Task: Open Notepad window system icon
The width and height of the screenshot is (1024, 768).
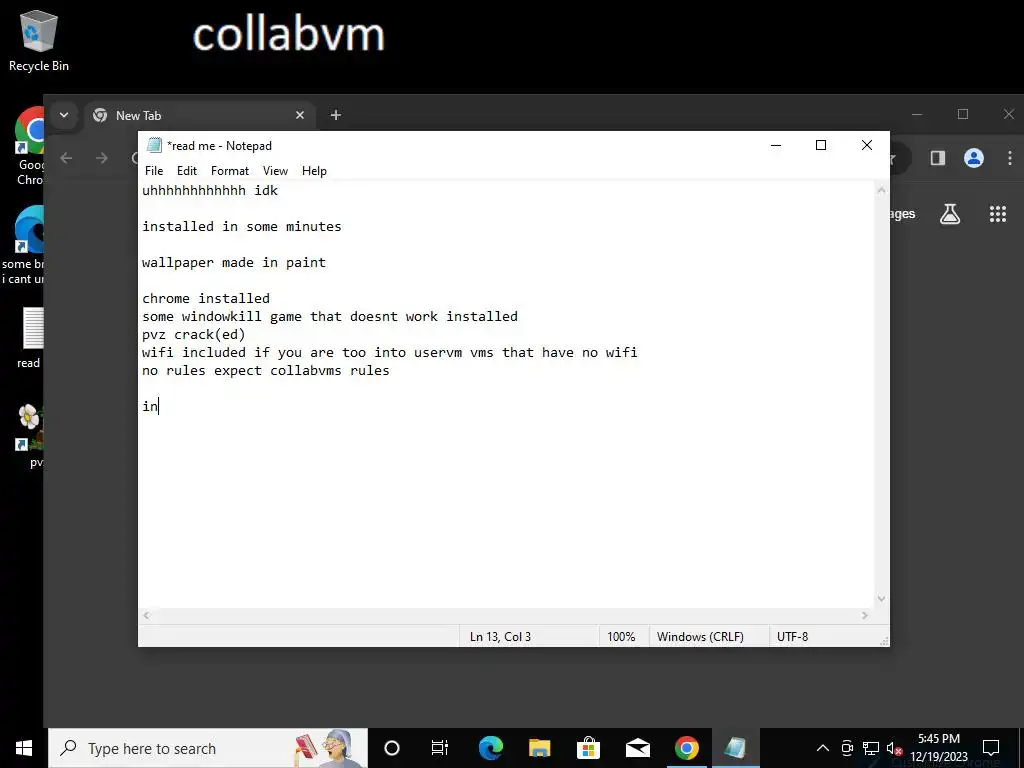Action: coord(154,145)
